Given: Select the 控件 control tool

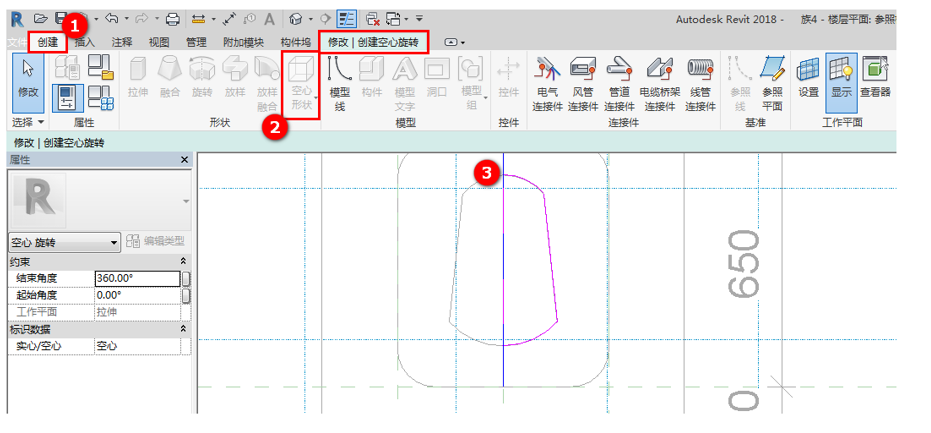Looking at the screenshot, I should (x=508, y=77).
